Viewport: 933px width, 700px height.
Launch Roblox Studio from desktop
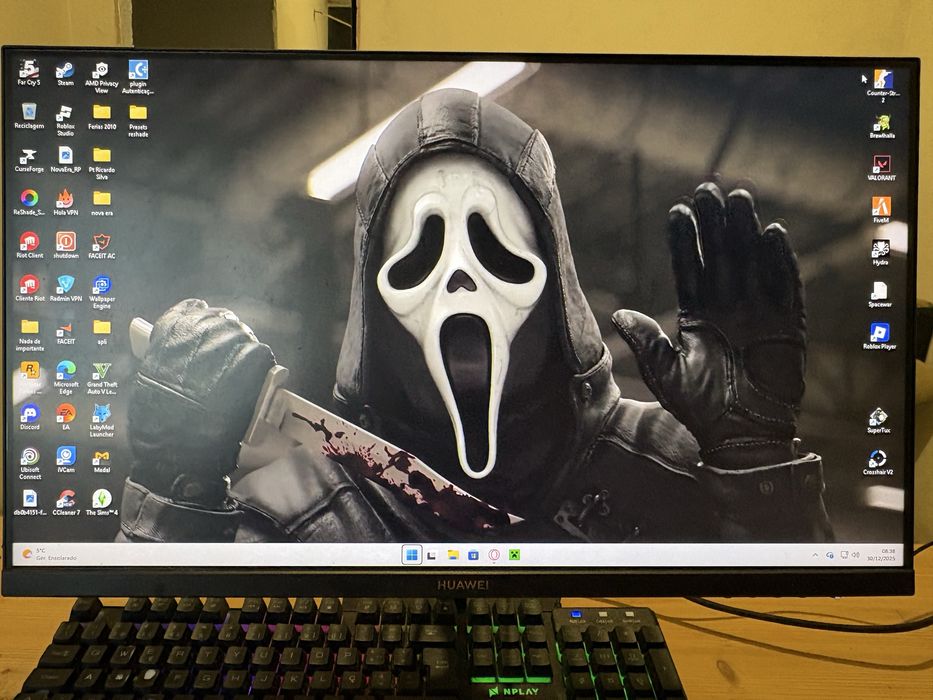coord(65,120)
